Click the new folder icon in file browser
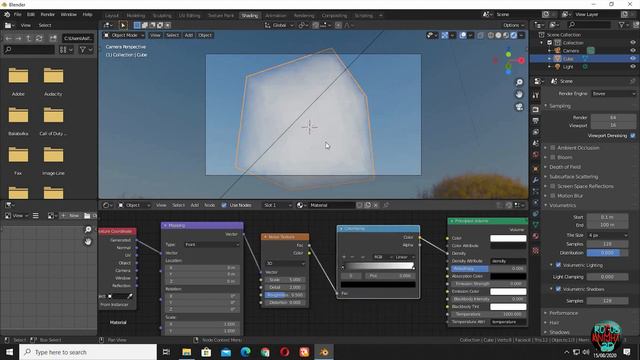 pos(53,38)
